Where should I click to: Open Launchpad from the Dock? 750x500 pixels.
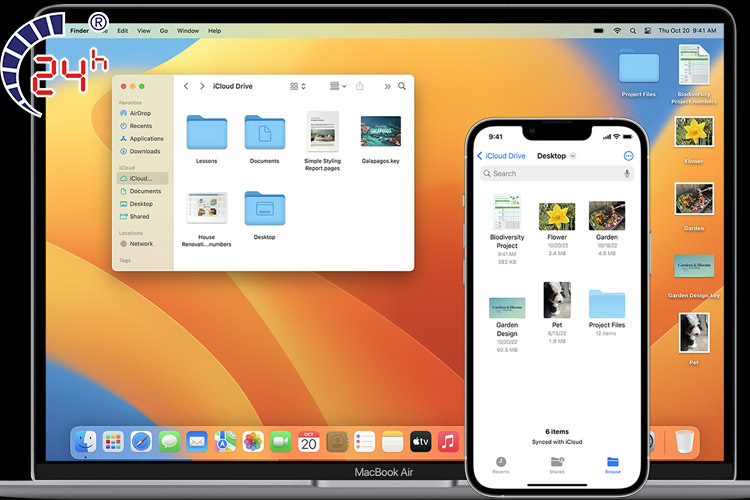(113, 441)
